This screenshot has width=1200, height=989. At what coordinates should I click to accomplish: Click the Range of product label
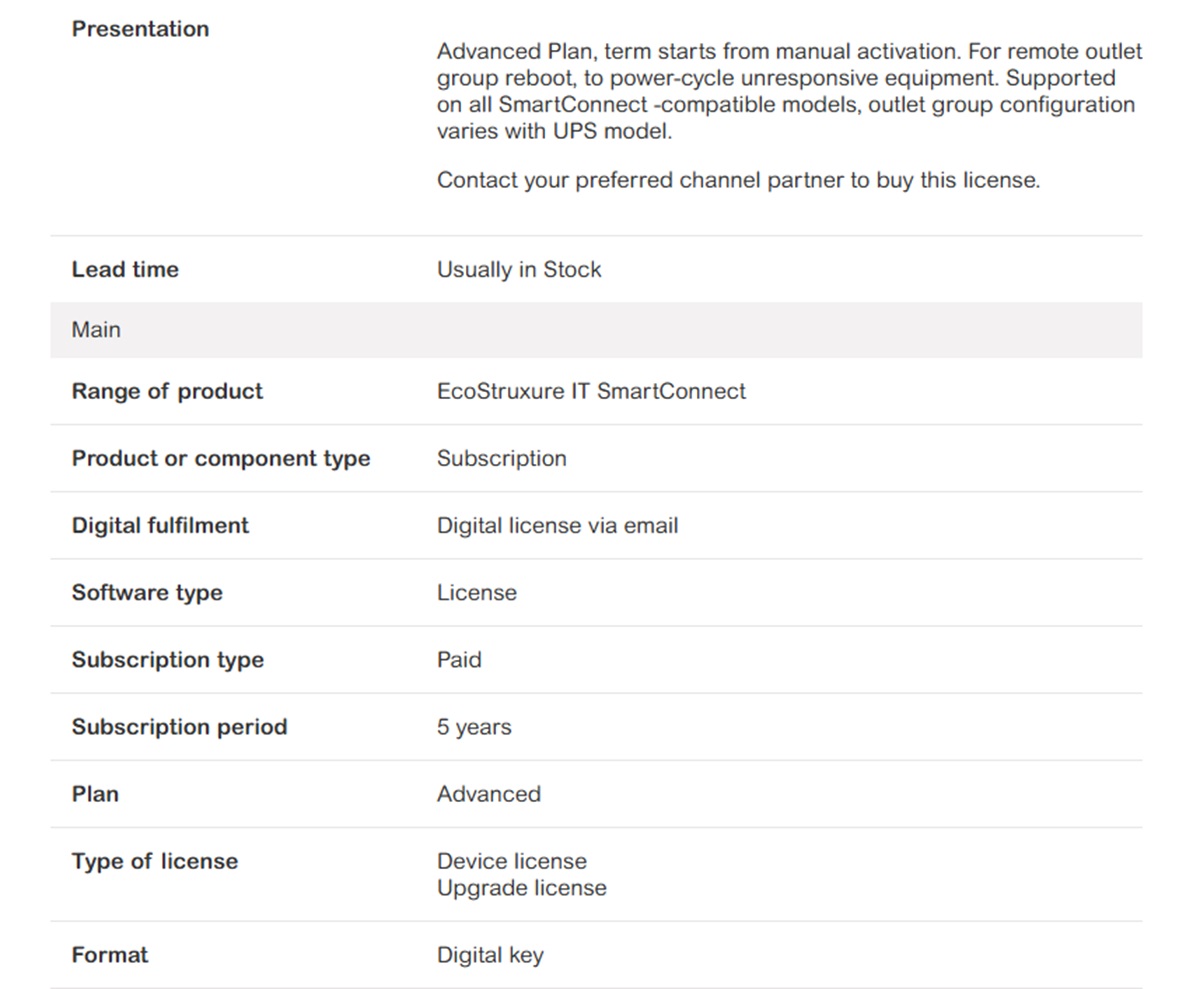pyautogui.click(x=167, y=391)
